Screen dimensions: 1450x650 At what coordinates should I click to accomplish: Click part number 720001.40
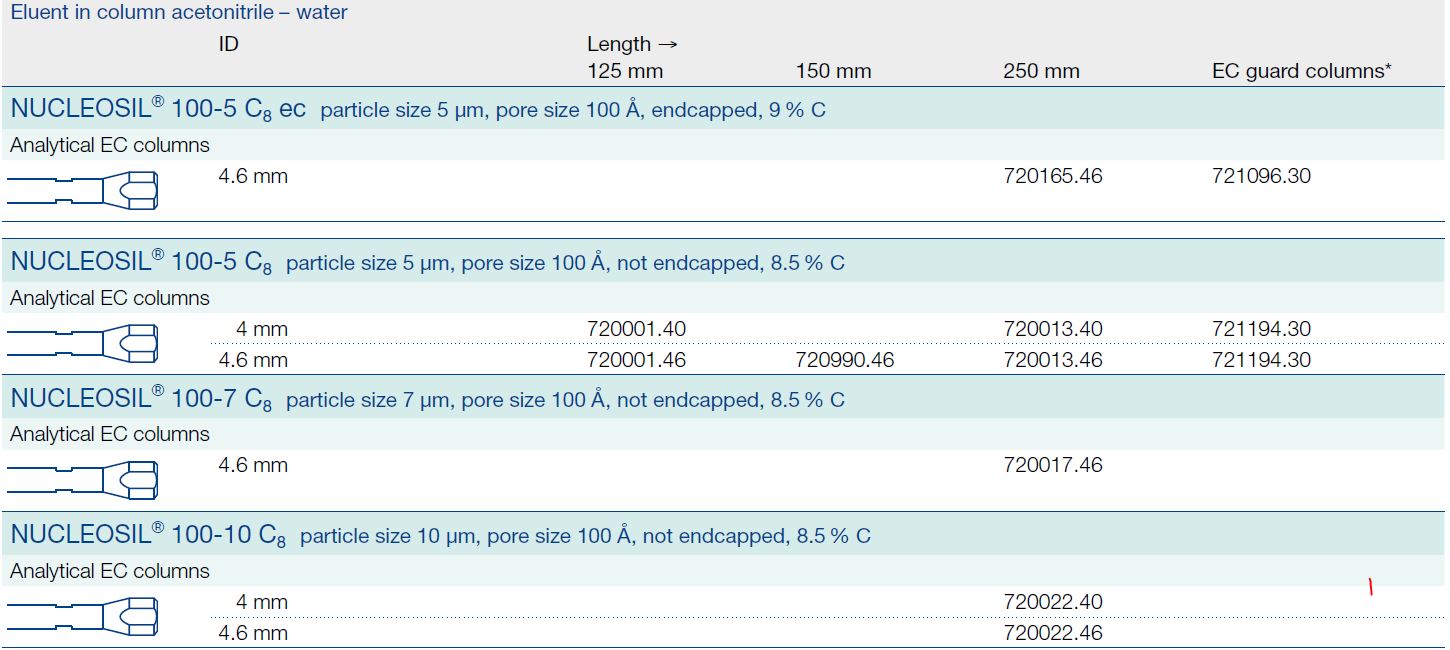(636, 329)
